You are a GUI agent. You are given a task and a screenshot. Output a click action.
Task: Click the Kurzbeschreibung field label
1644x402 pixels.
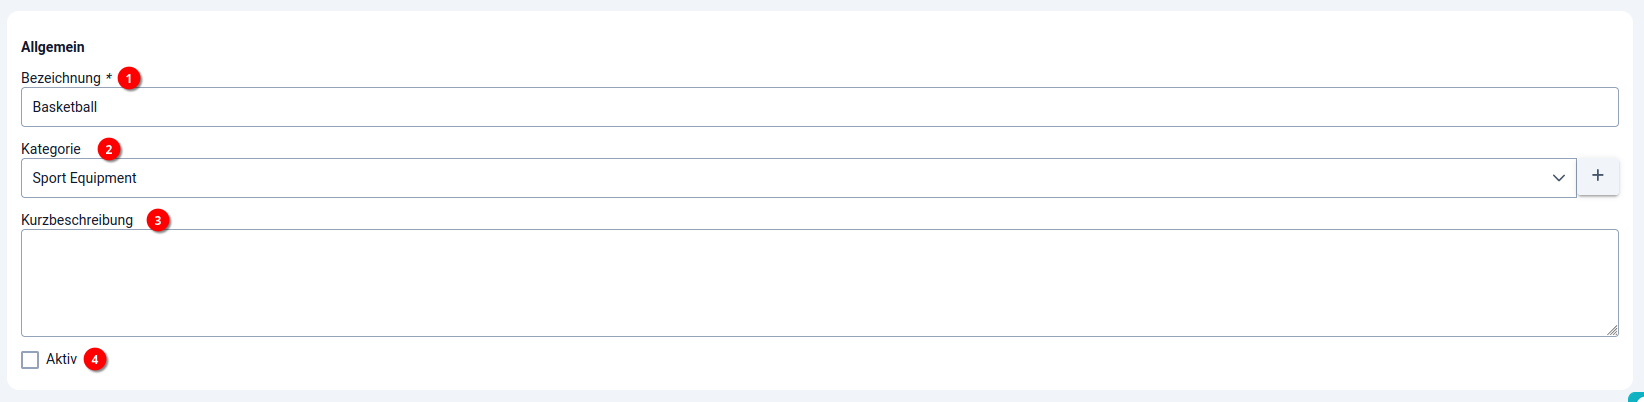click(77, 220)
